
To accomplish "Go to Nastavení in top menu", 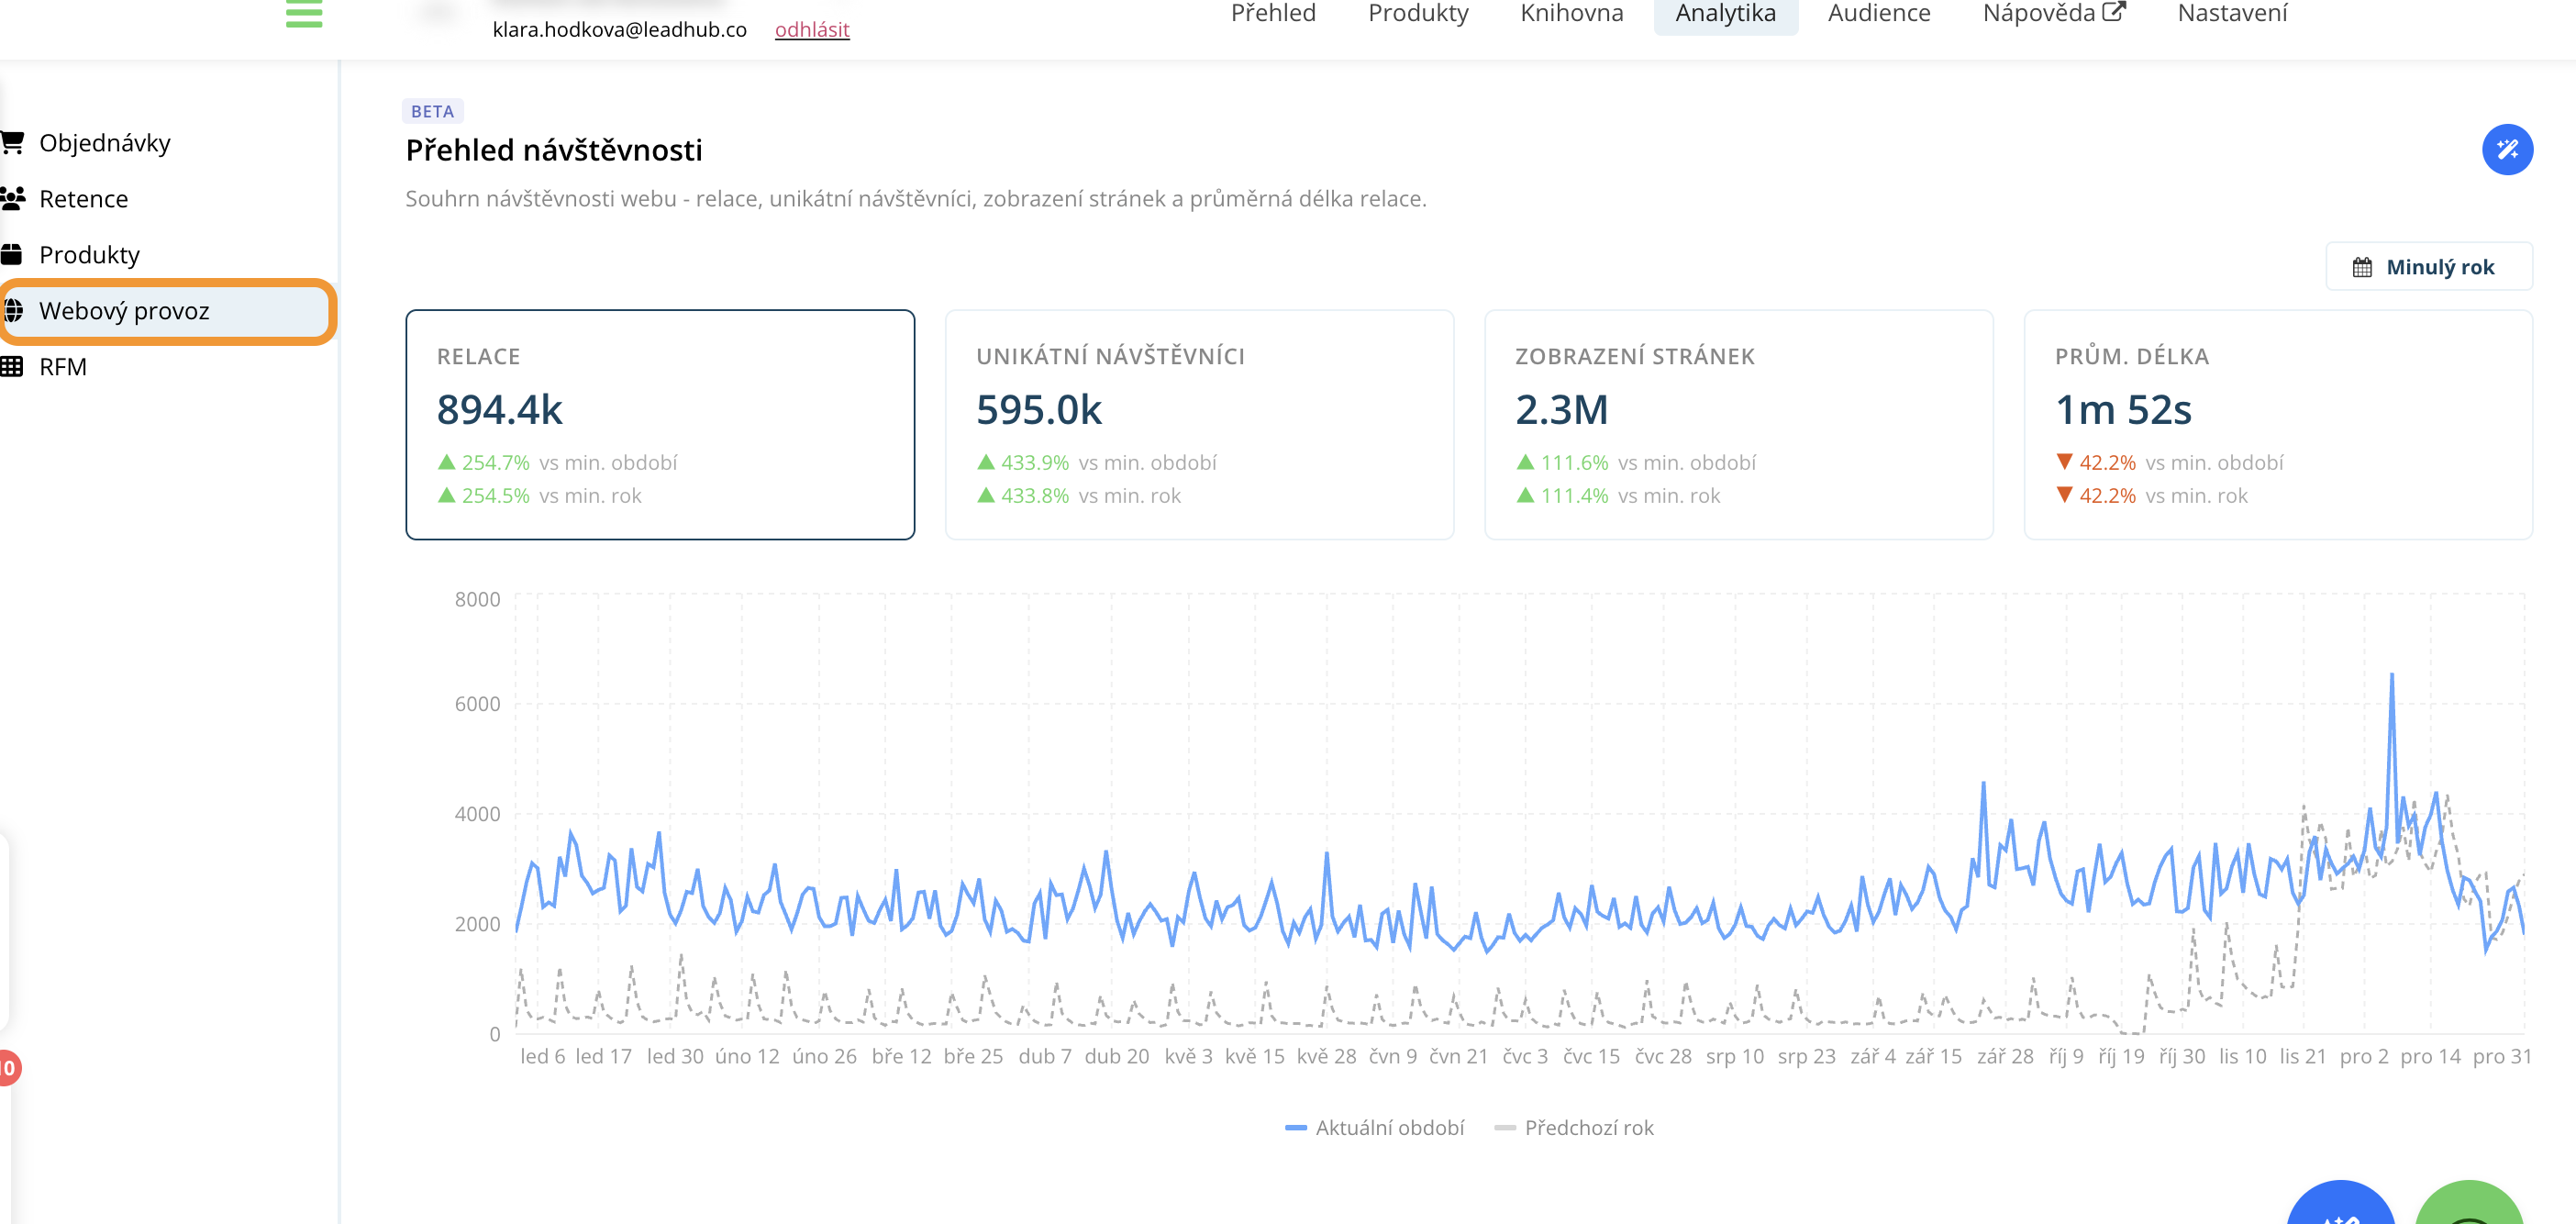I will click(x=2231, y=14).
